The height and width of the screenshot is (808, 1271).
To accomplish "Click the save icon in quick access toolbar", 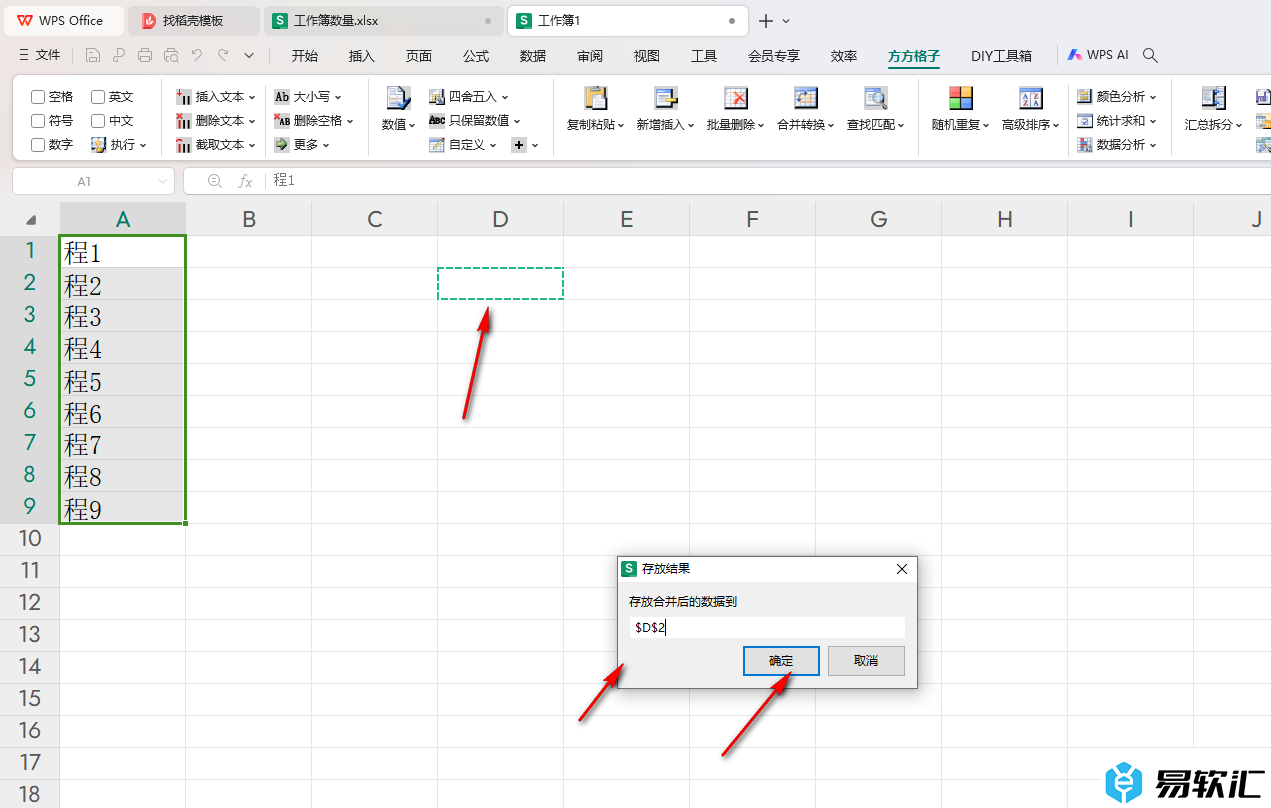I will point(94,56).
